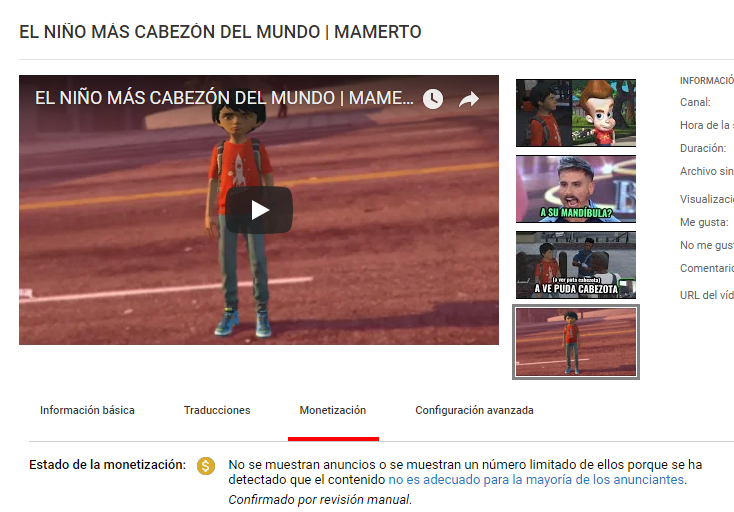Click the 'Me gusta:' info label
Screen dimensions: 734x512
[x=704, y=222]
